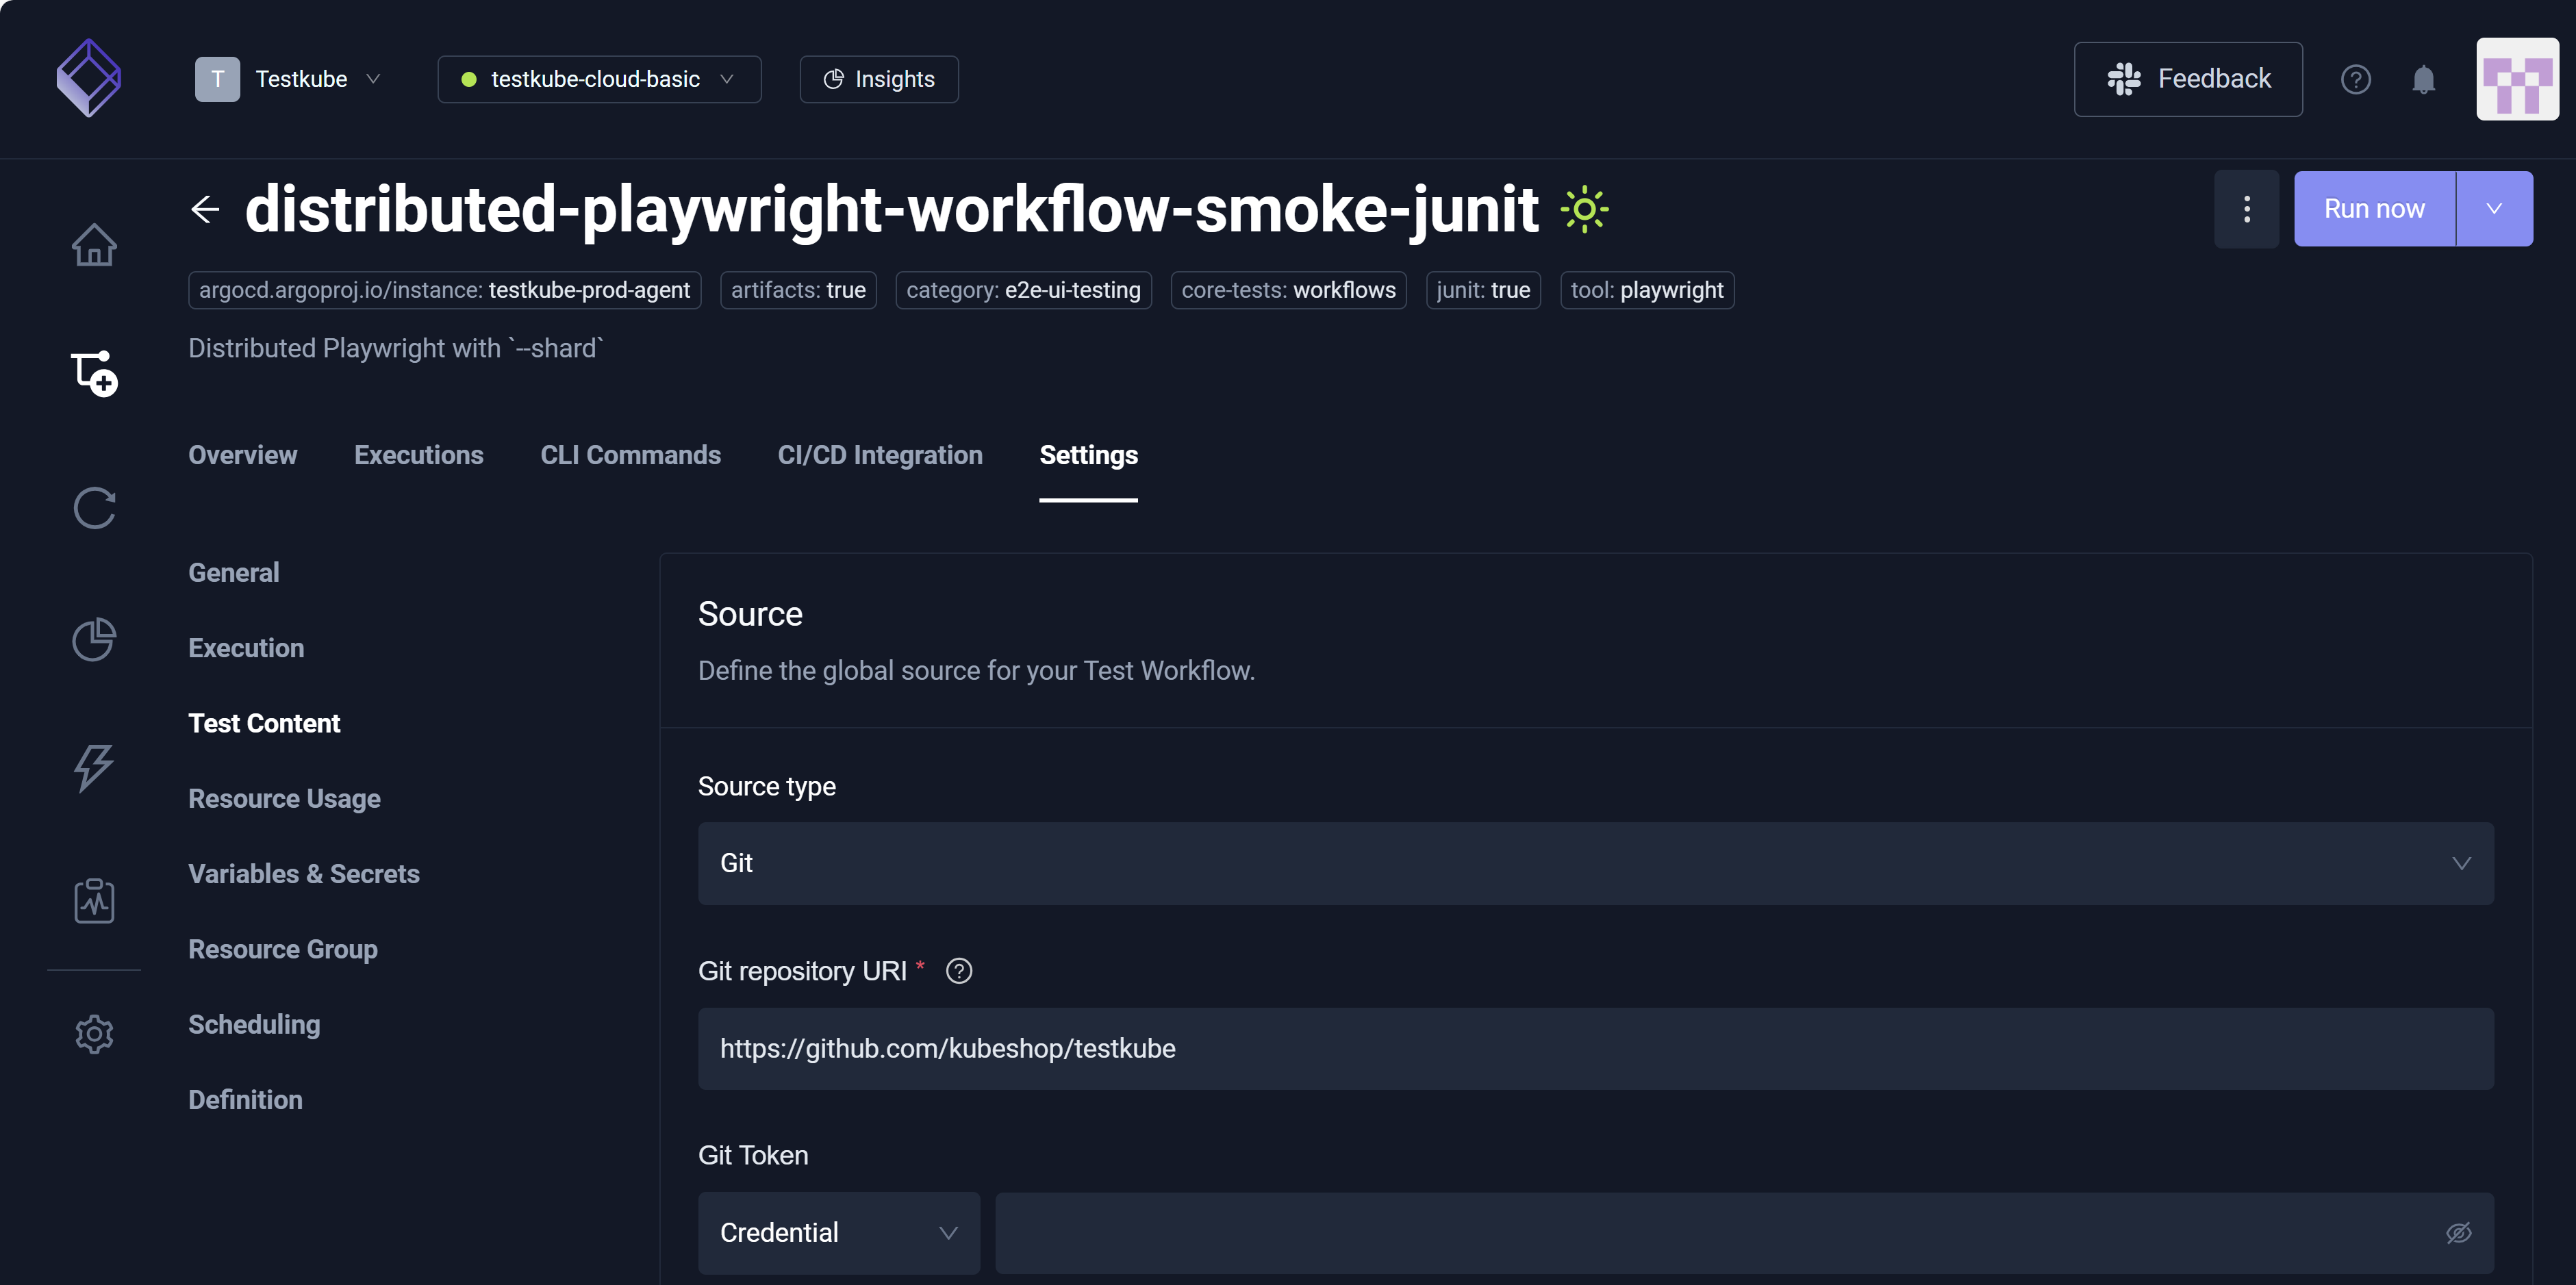Select the Webhooks lightning bolt sidebar icon

click(94, 769)
